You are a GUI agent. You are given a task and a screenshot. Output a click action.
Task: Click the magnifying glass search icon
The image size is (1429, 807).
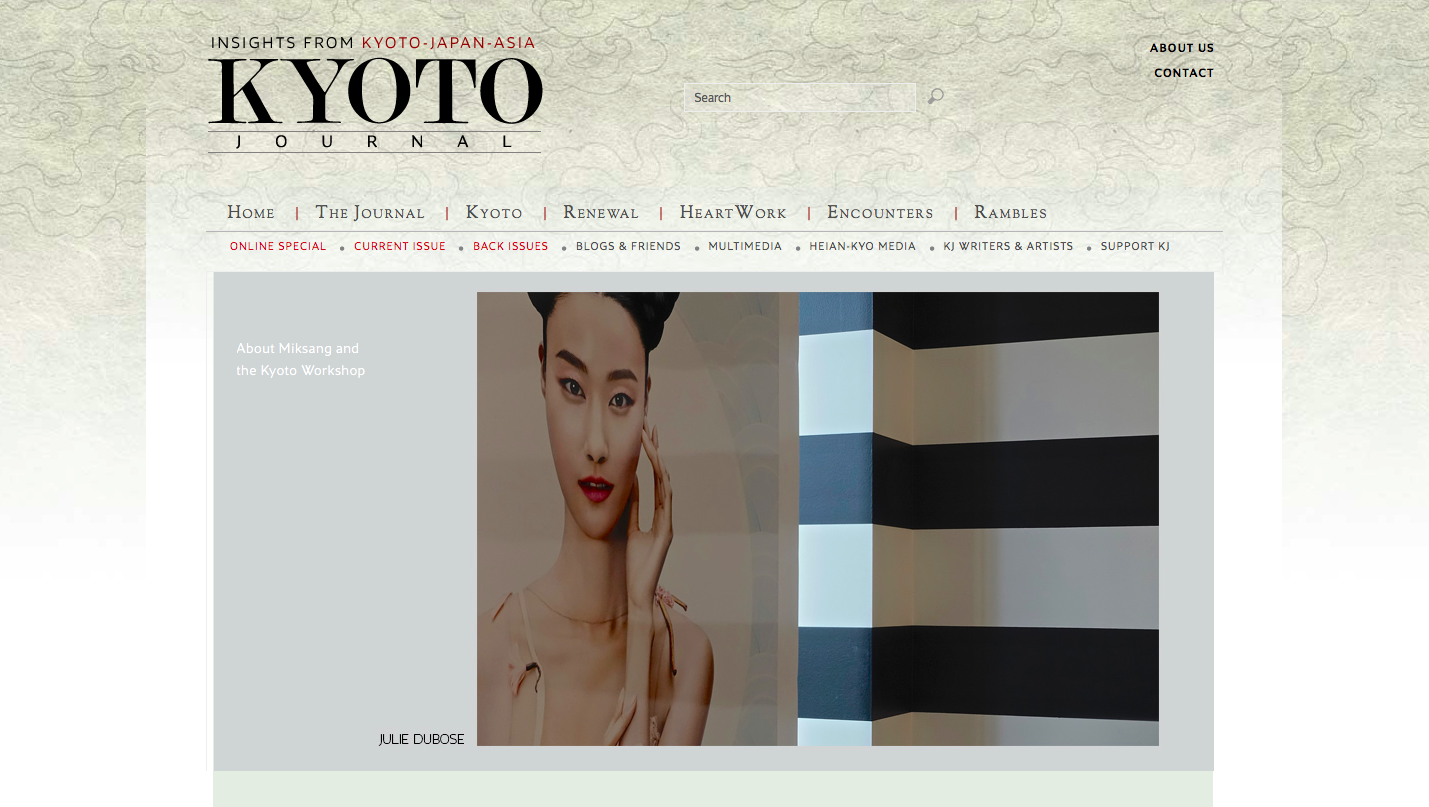point(935,97)
